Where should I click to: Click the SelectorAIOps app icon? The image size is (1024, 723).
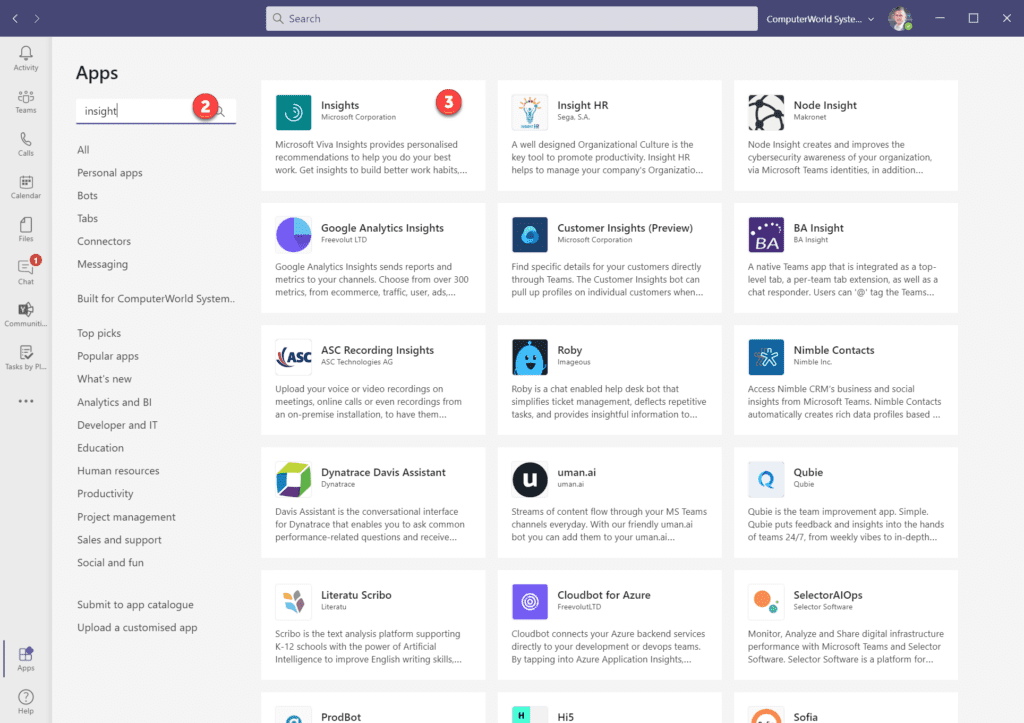point(766,602)
